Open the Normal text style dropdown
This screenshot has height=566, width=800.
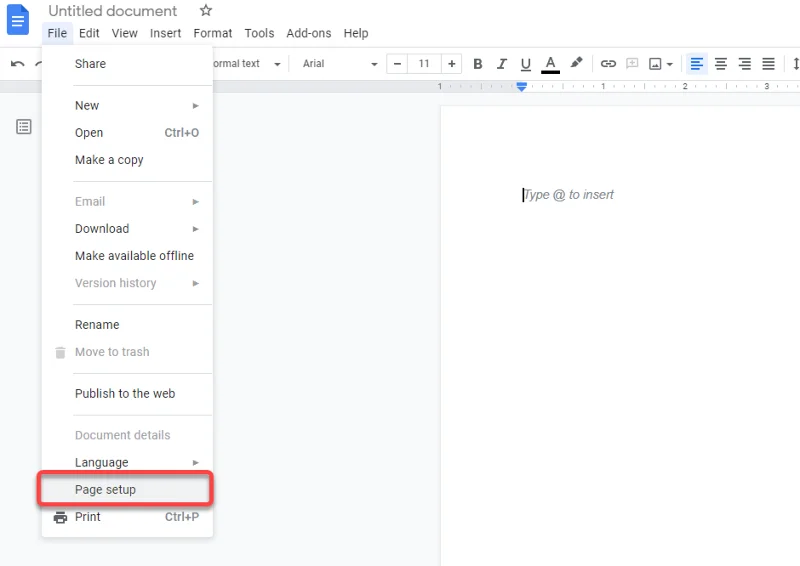(247, 64)
